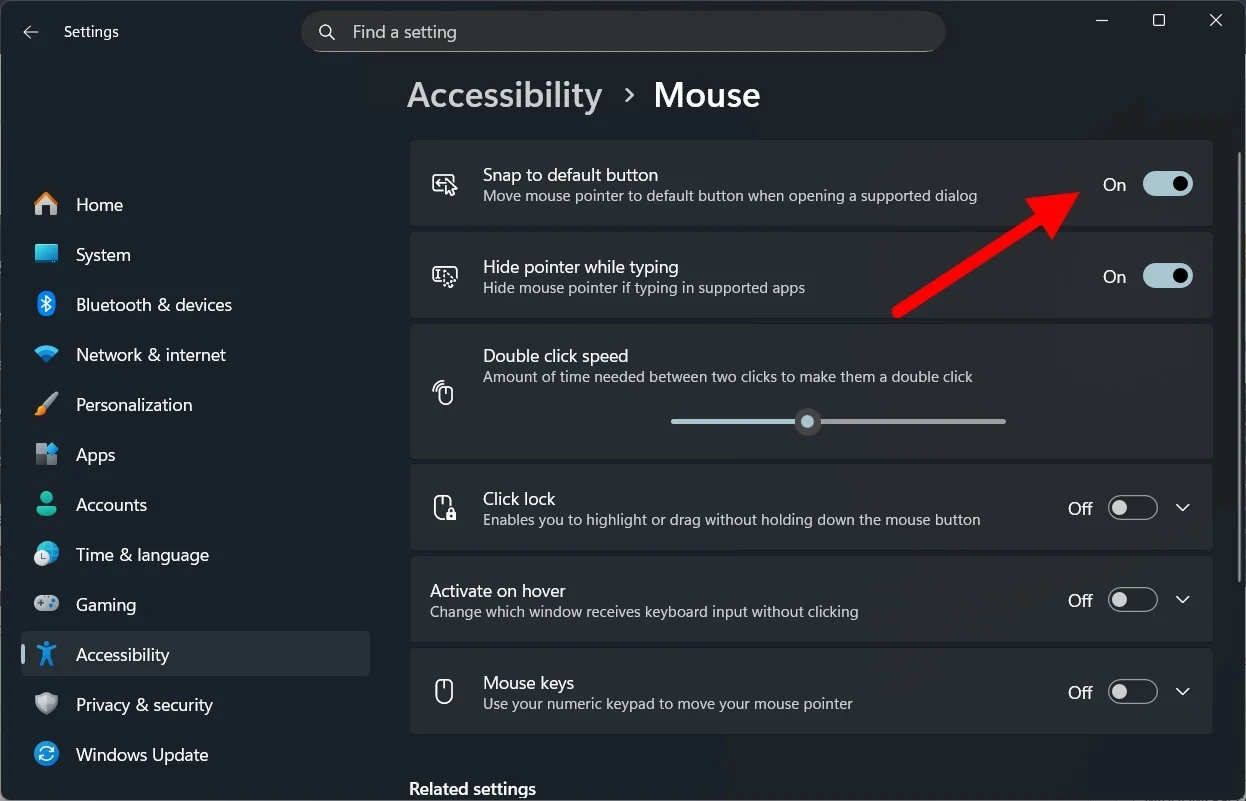Click the Personalization paintbrush icon
The image size is (1246, 801).
point(46,404)
